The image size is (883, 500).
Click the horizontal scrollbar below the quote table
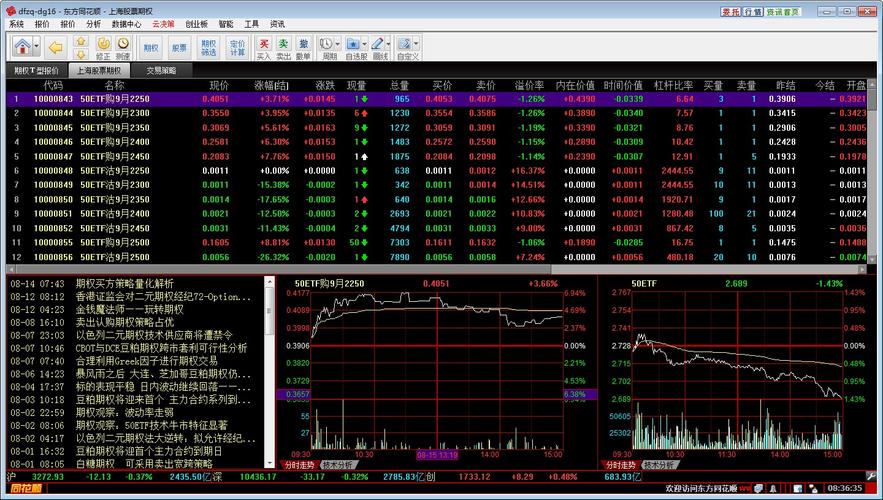tap(436, 270)
